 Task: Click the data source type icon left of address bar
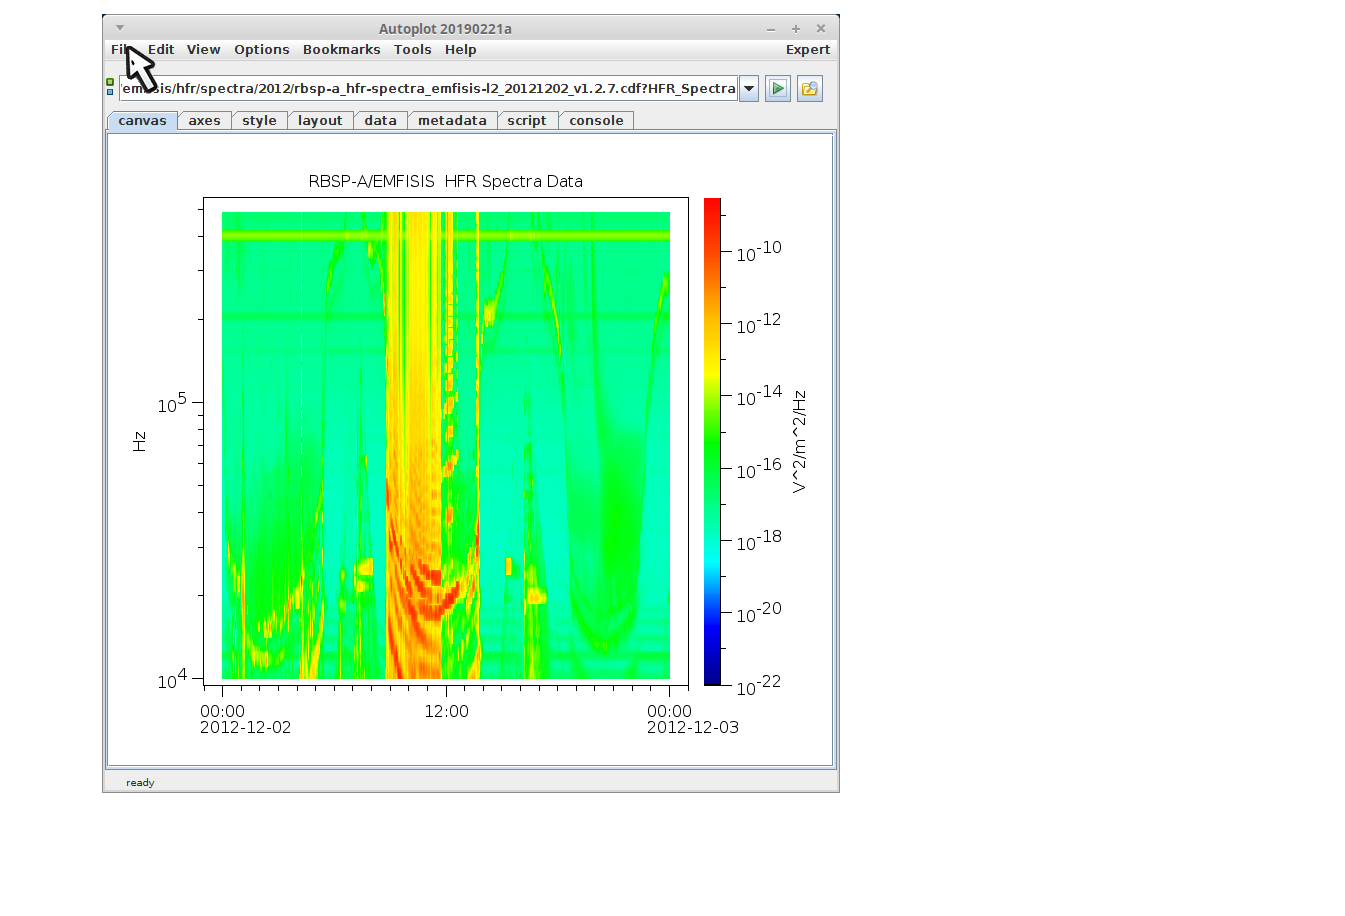[x=110, y=87]
